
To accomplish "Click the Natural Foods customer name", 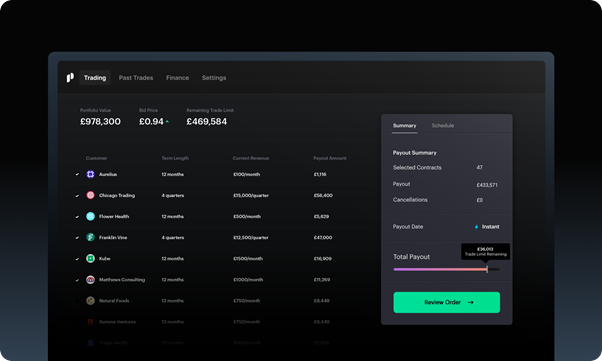I will [114, 301].
